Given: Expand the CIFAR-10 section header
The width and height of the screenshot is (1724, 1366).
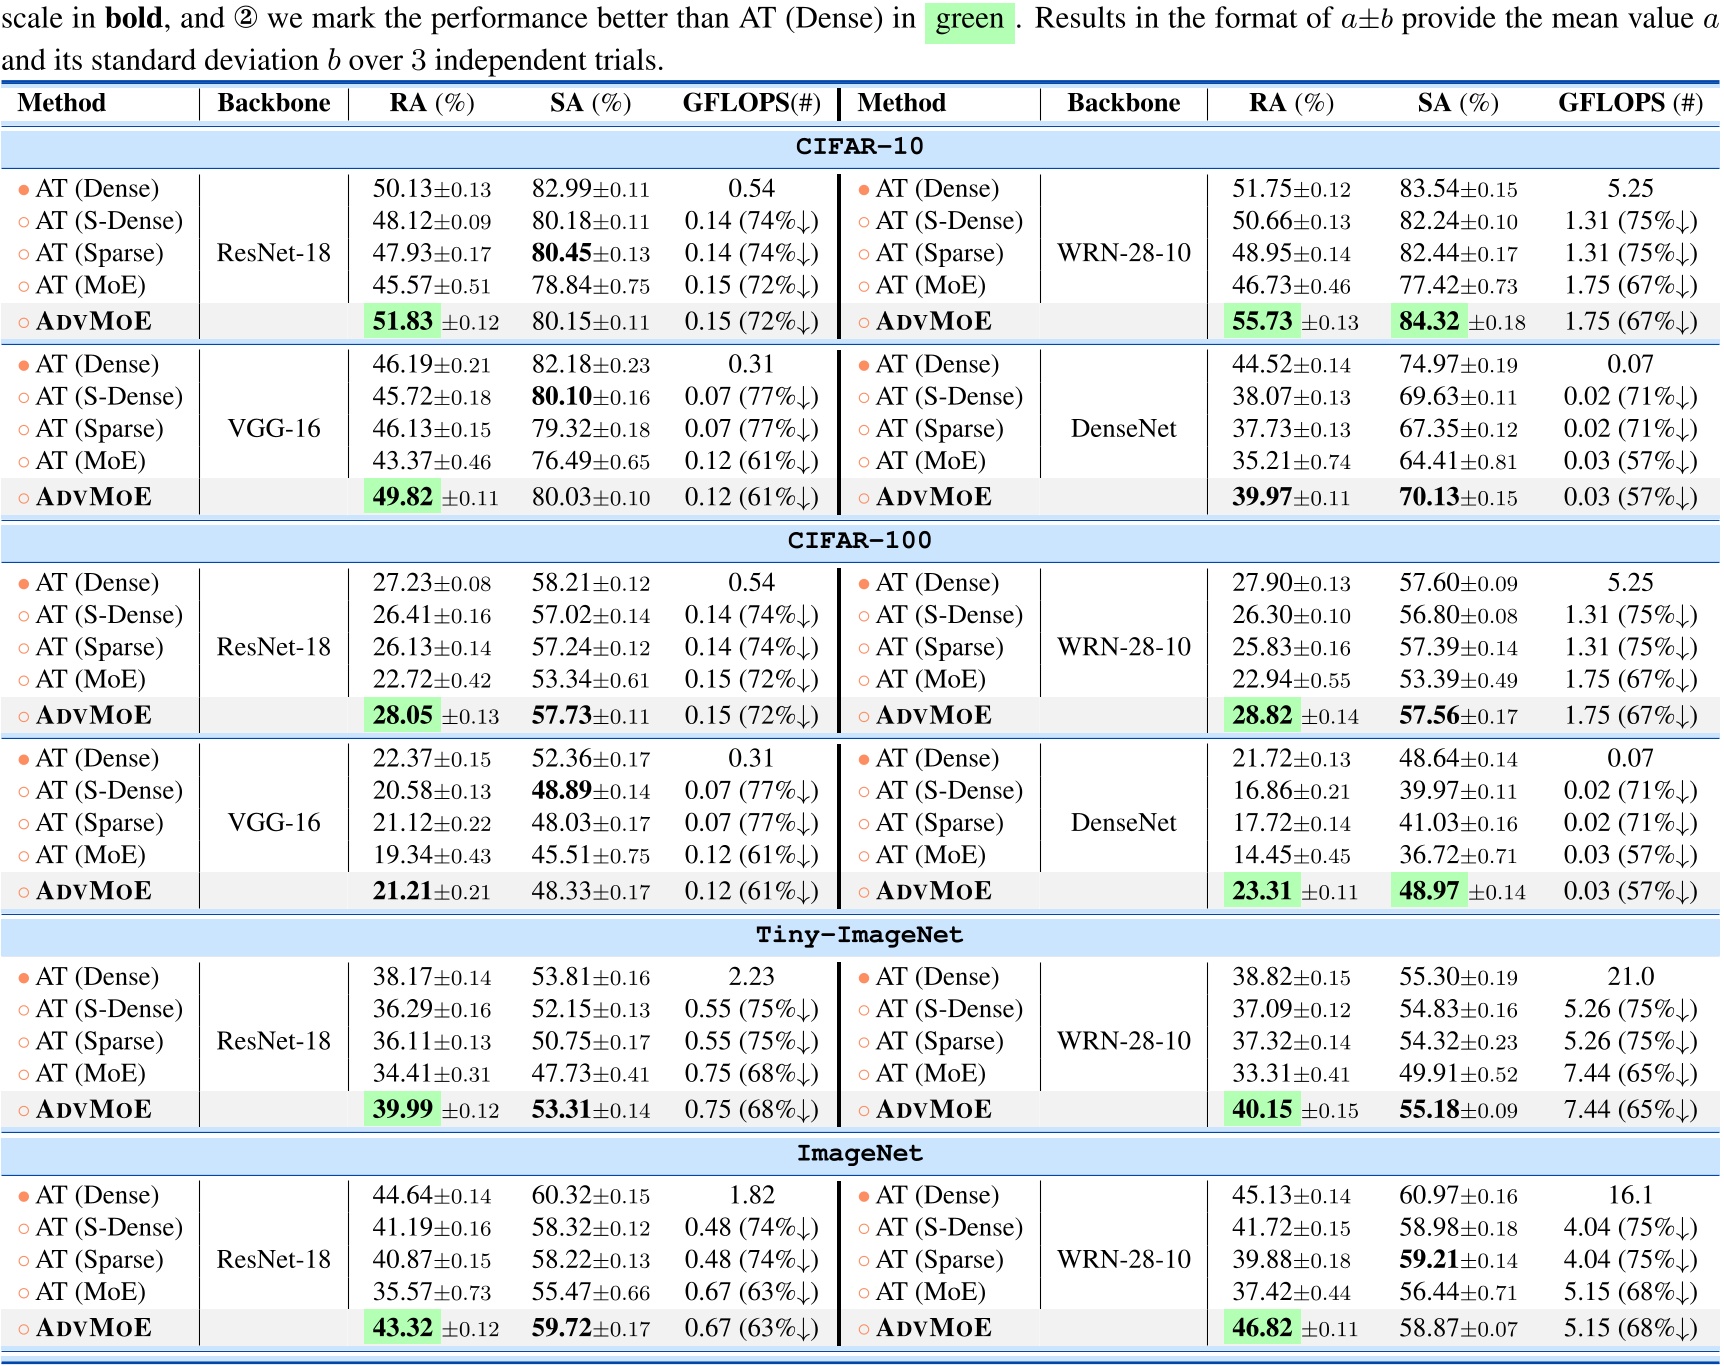Looking at the screenshot, I should tap(862, 146).
